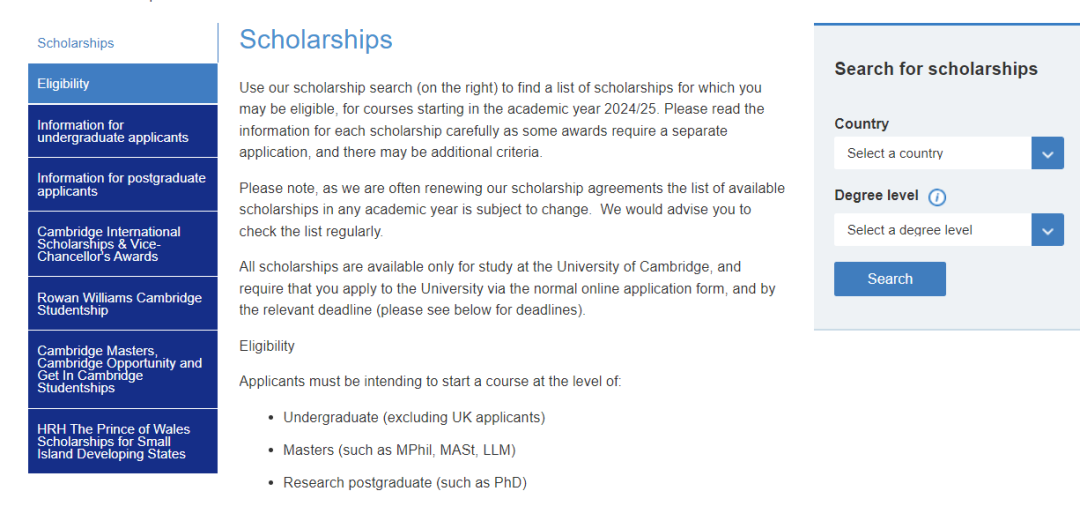Click the Degree level info icon
Image resolution: width=1080 pixels, height=506 pixels.
(x=937, y=198)
